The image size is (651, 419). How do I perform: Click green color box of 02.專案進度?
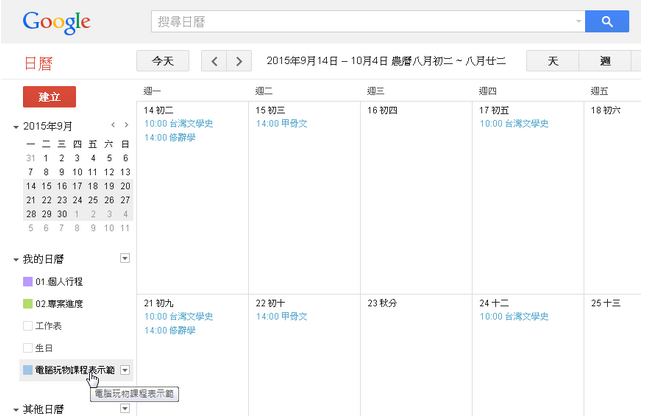28,304
